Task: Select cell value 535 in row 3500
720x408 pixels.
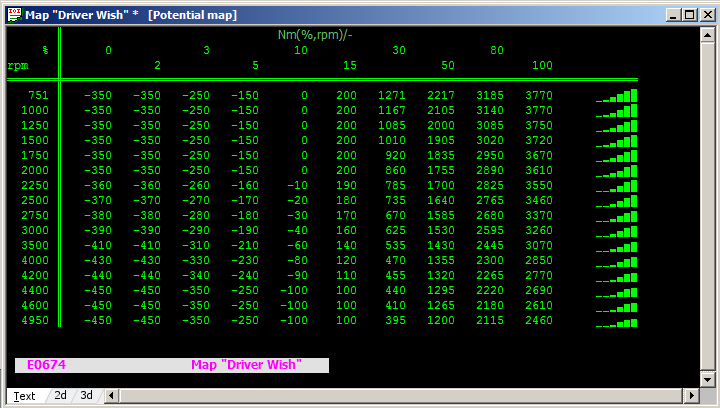Action: [x=395, y=246]
